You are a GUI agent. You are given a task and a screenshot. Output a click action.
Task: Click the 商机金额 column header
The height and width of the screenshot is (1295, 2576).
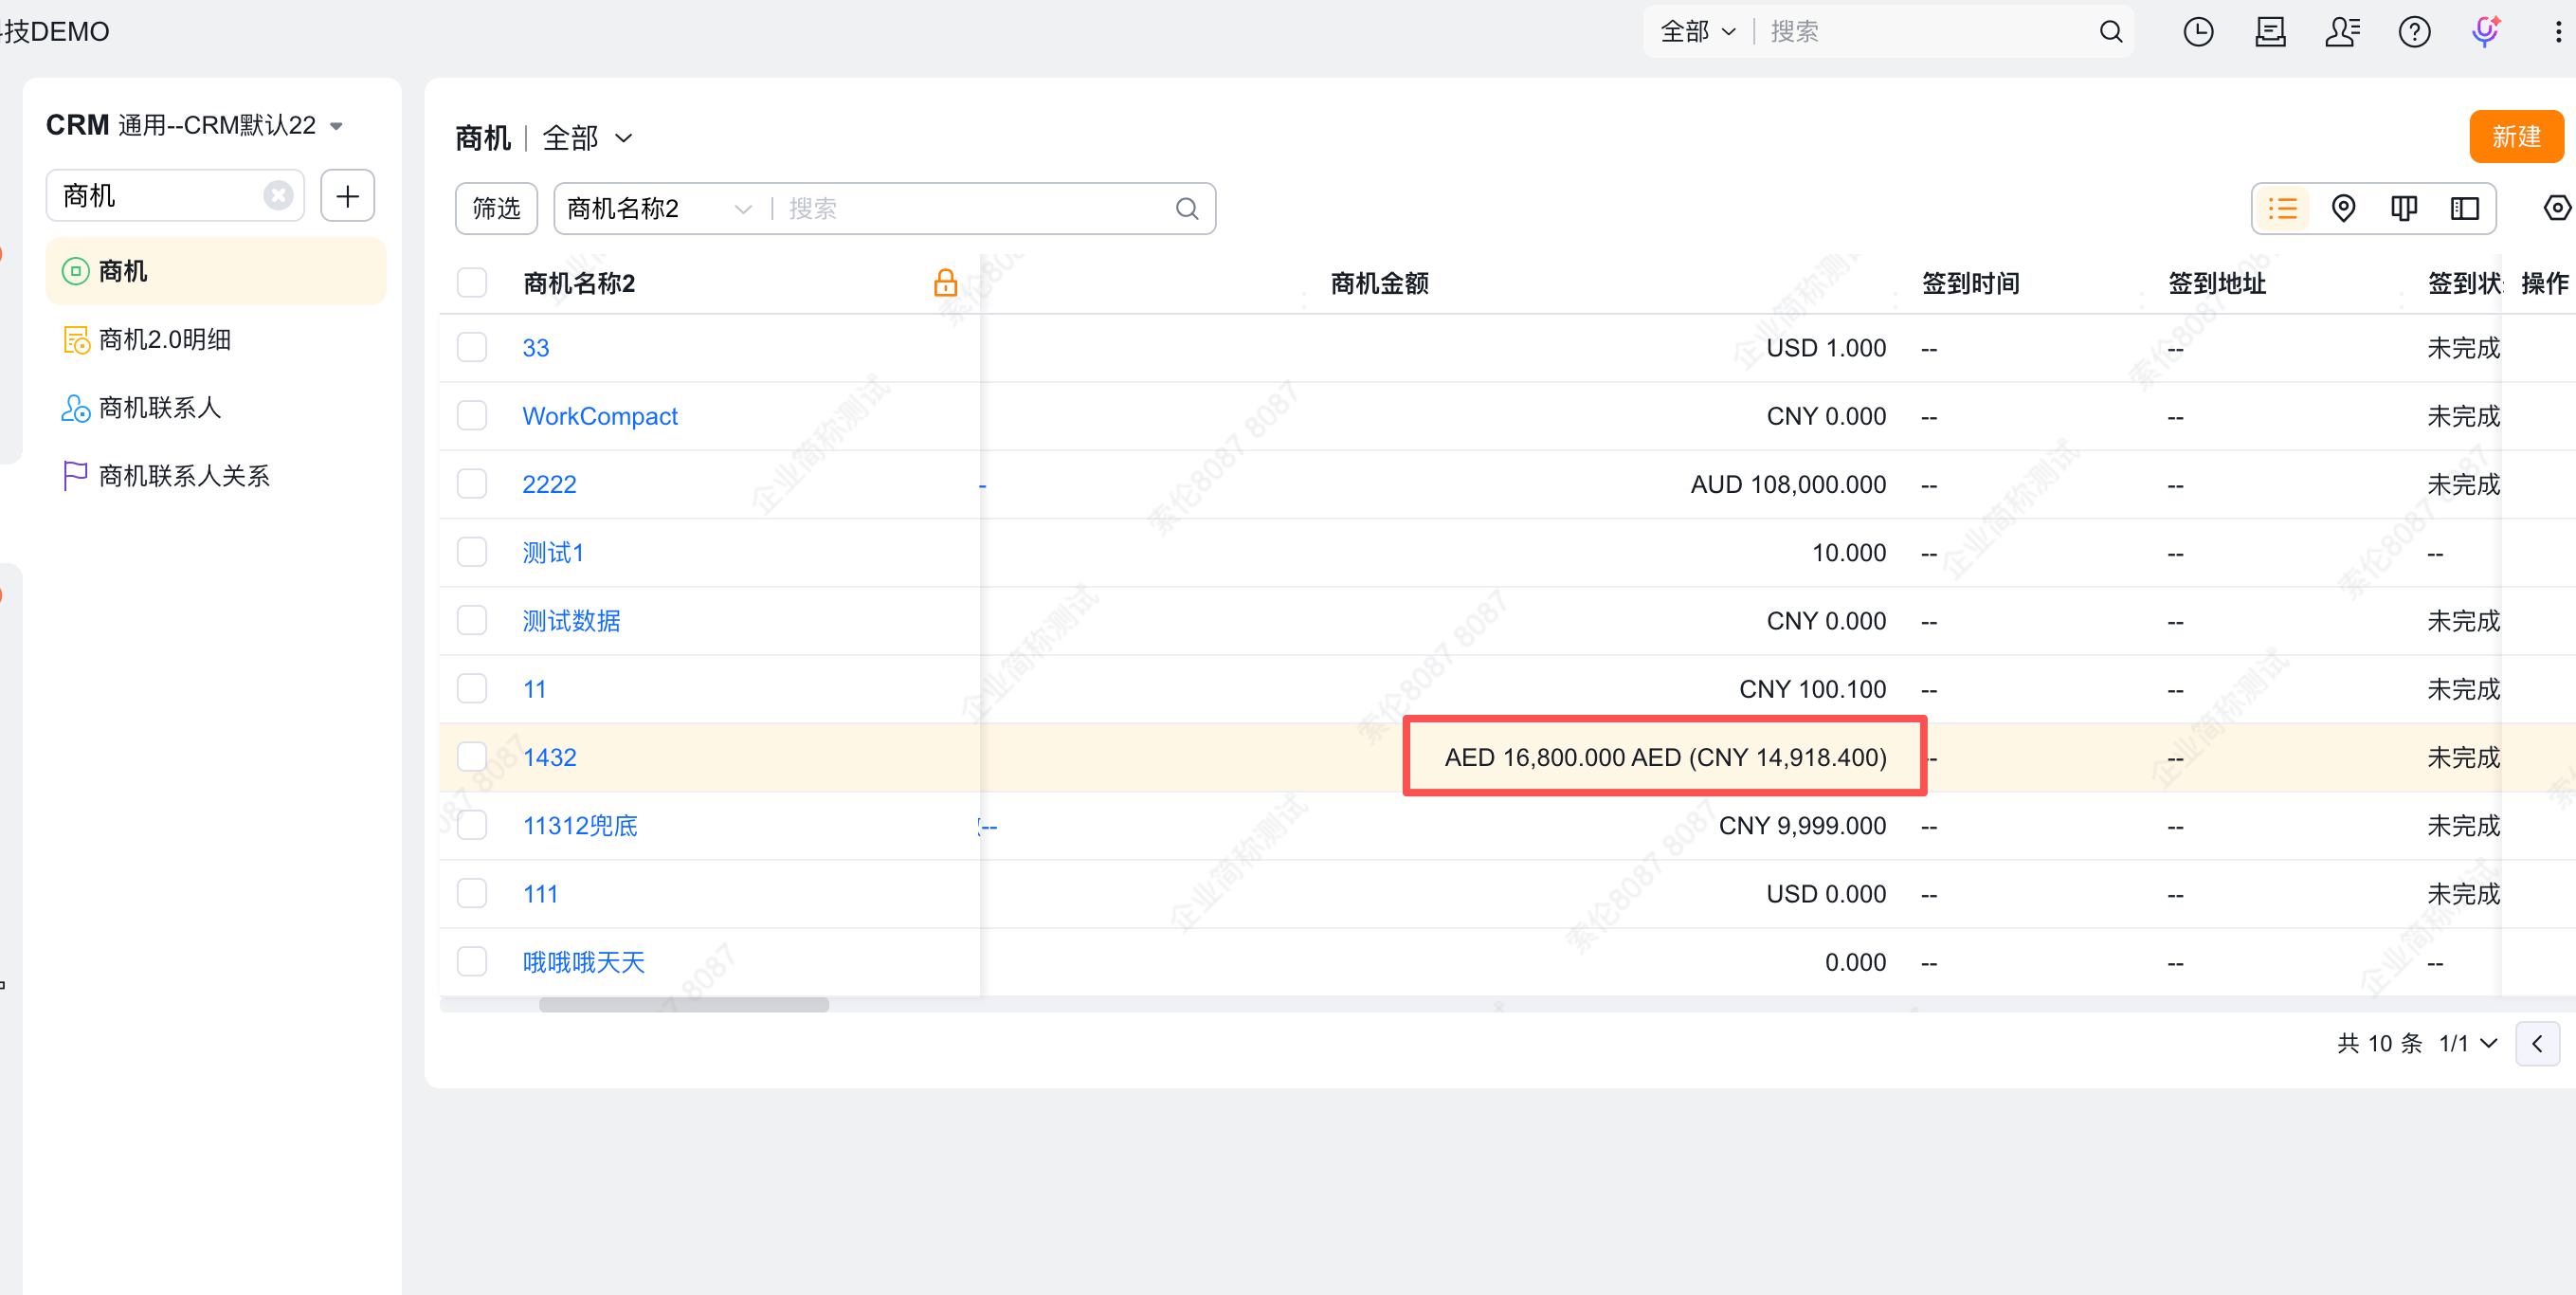[1379, 283]
